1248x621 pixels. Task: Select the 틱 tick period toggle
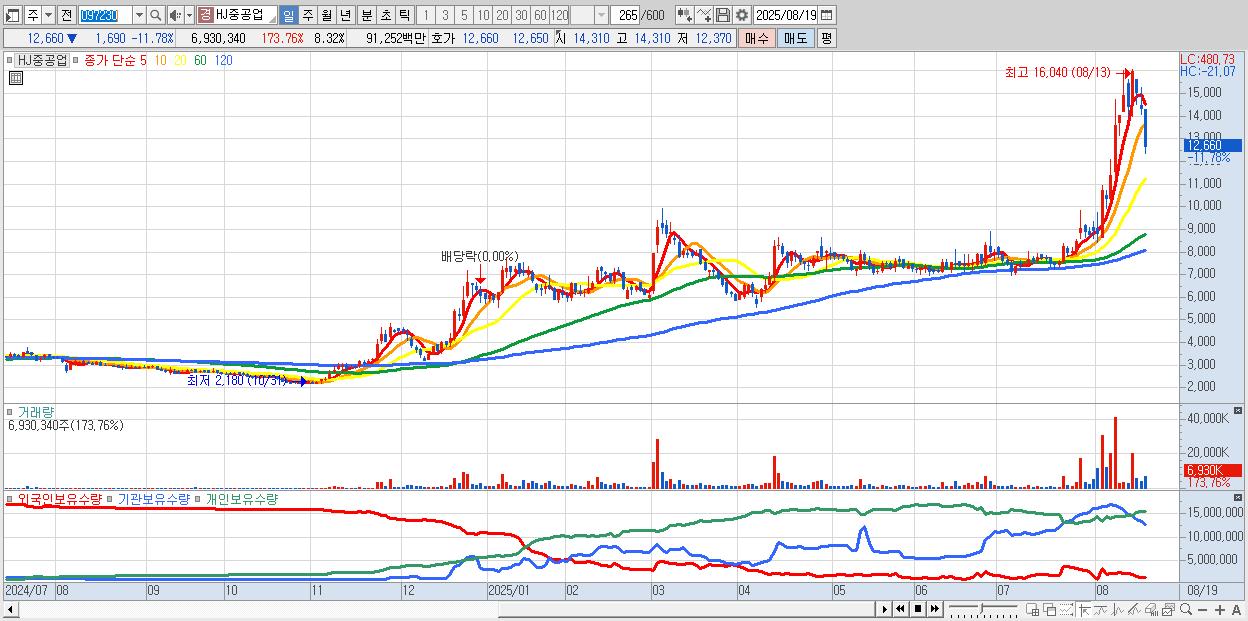coord(404,15)
